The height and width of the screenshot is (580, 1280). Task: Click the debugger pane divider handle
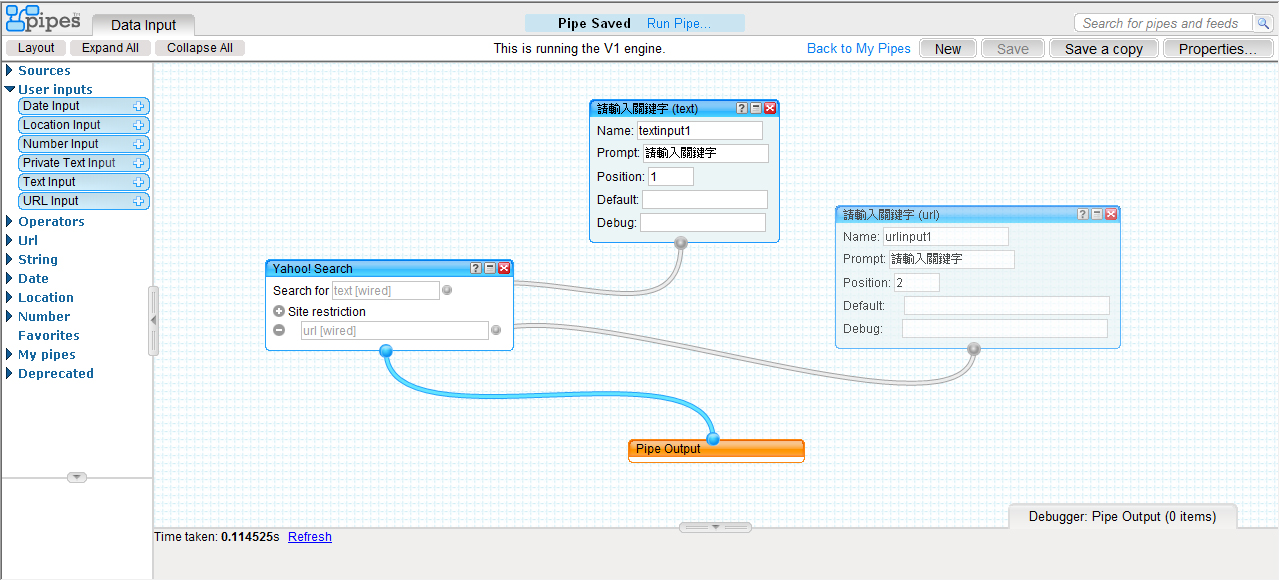(715, 526)
